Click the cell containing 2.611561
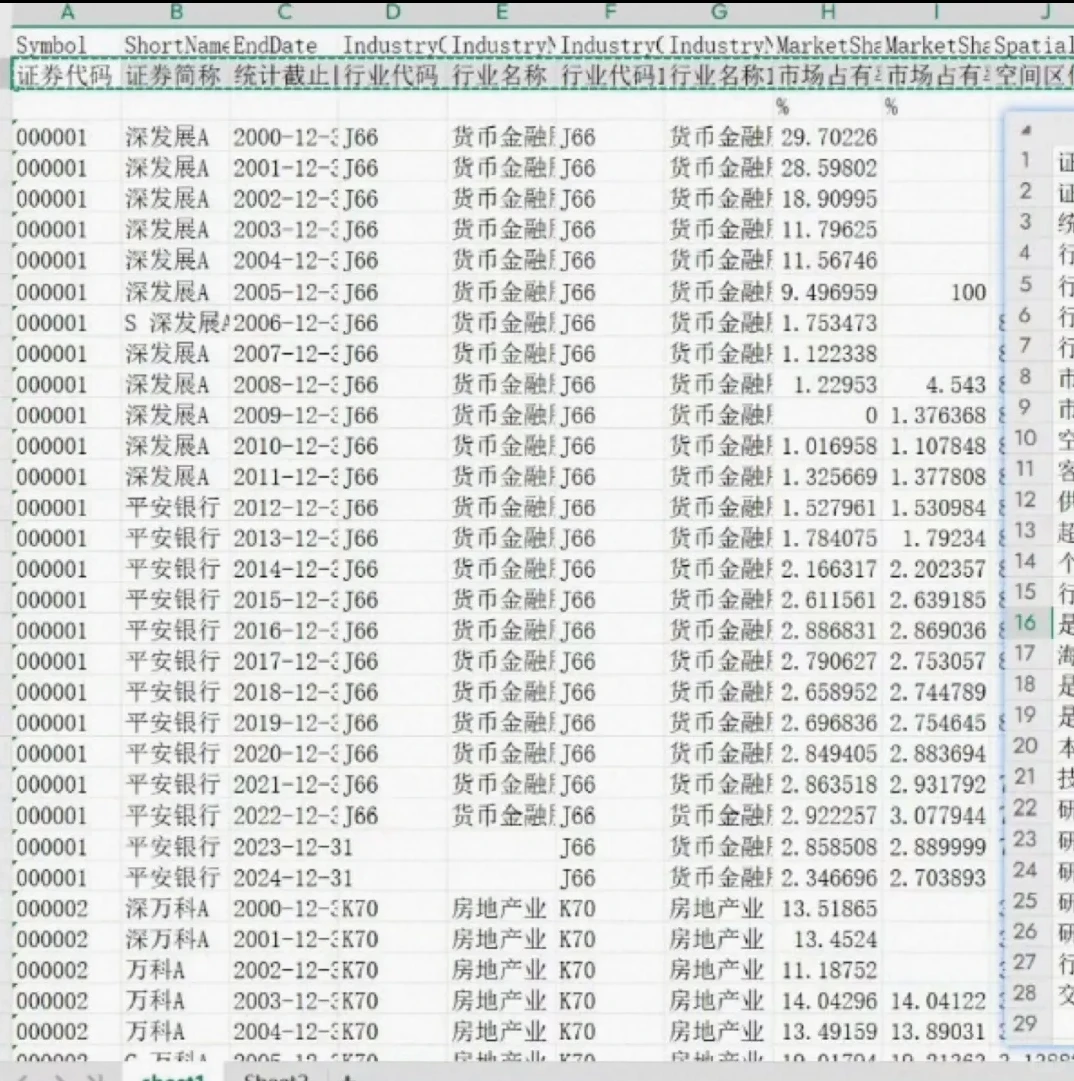 click(829, 600)
